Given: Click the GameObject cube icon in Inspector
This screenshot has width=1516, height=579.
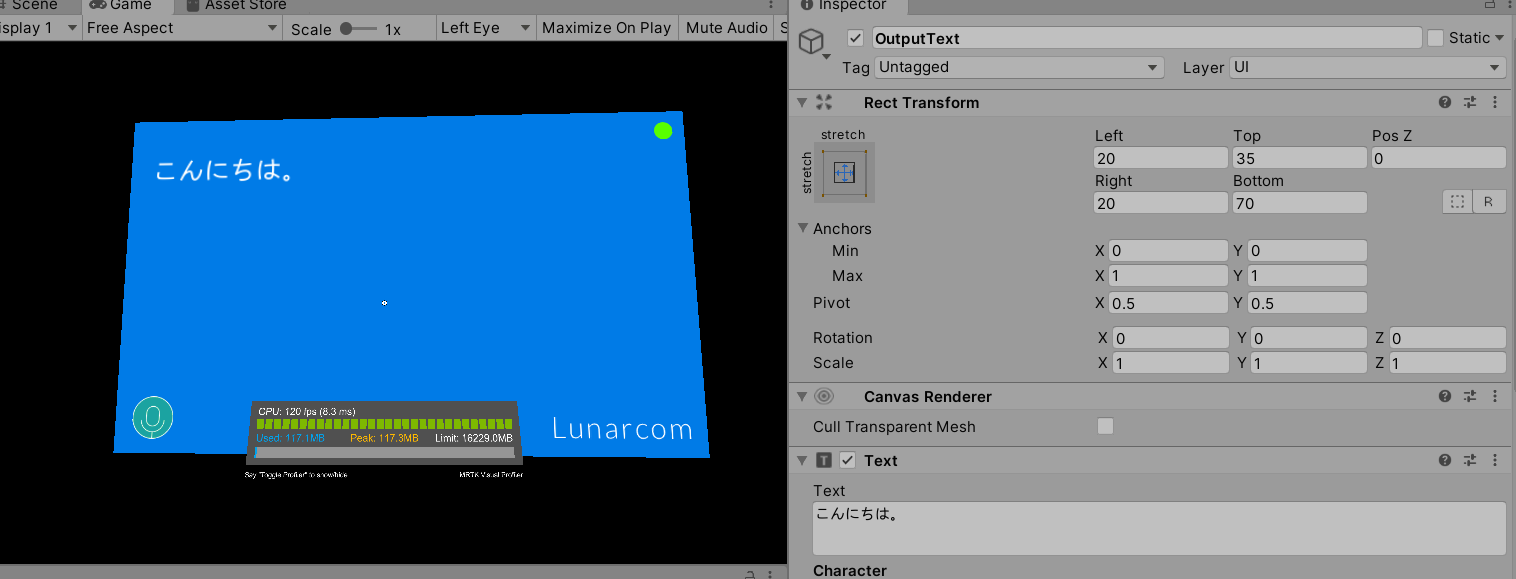Looking at the screenshot, I should click(811, 42).
